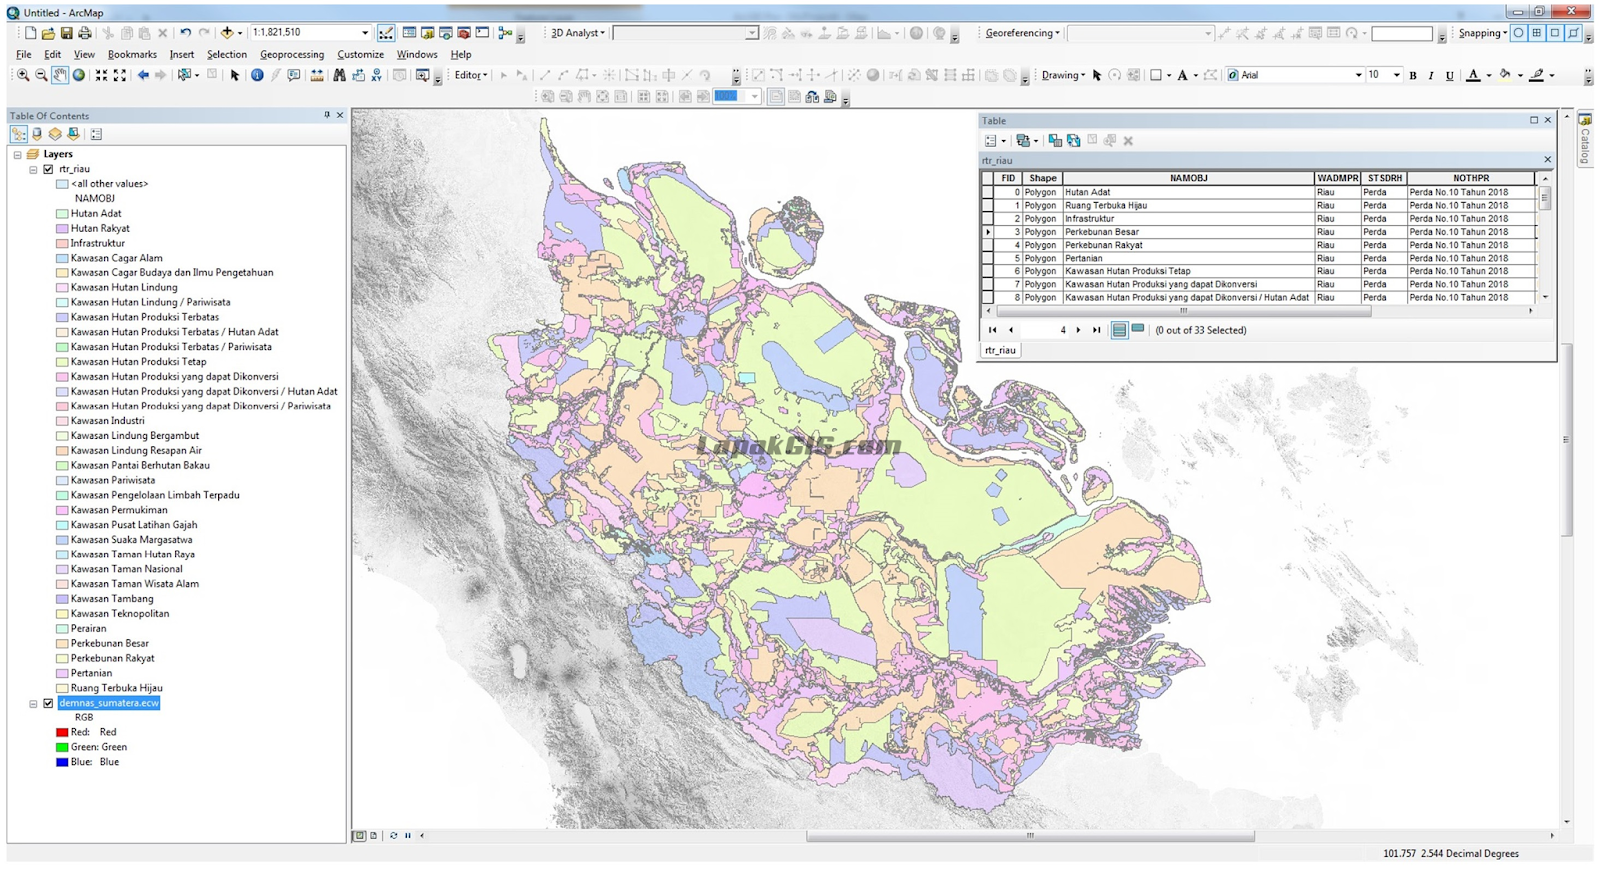Open the HTML Popup tool
1600x896 pixels.
coord(294,75)
